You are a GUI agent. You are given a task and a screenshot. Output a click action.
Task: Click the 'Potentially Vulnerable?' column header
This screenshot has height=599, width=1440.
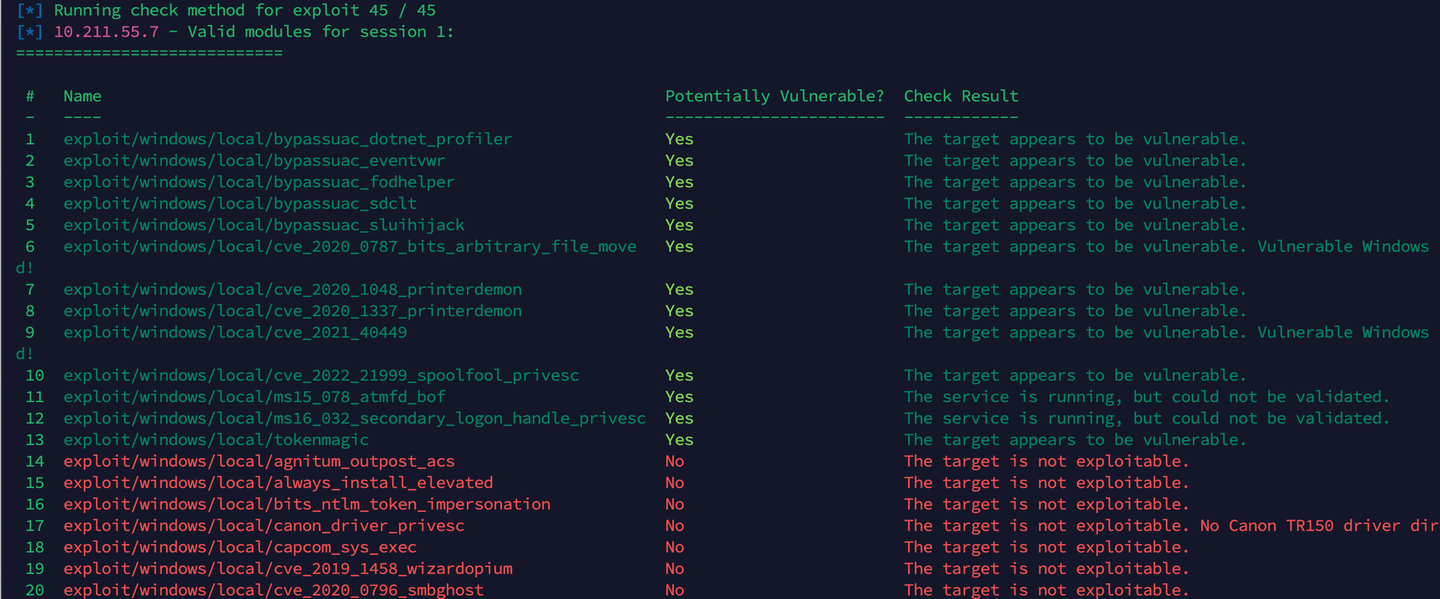[x=775, y=96]
